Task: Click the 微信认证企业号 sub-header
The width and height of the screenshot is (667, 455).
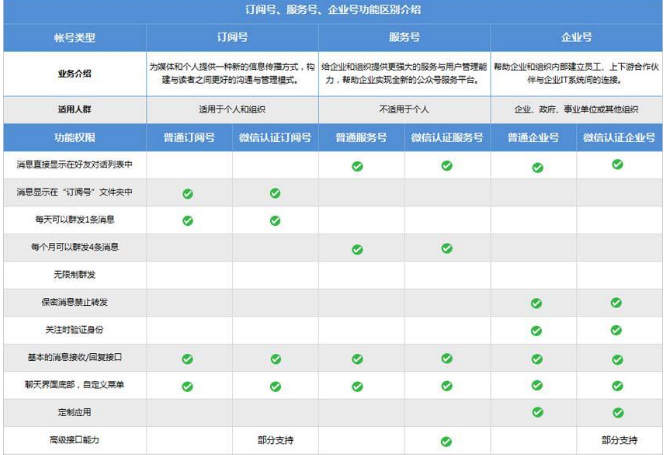Action: click(x=619, y=137)
